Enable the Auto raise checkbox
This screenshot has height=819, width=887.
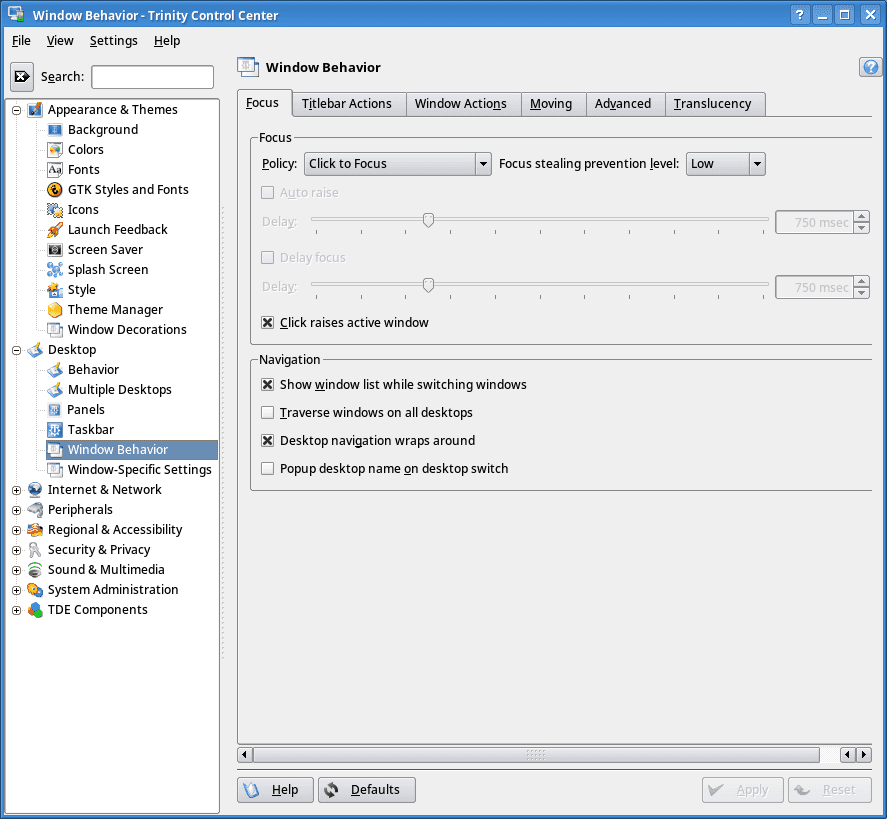[268, 193]
